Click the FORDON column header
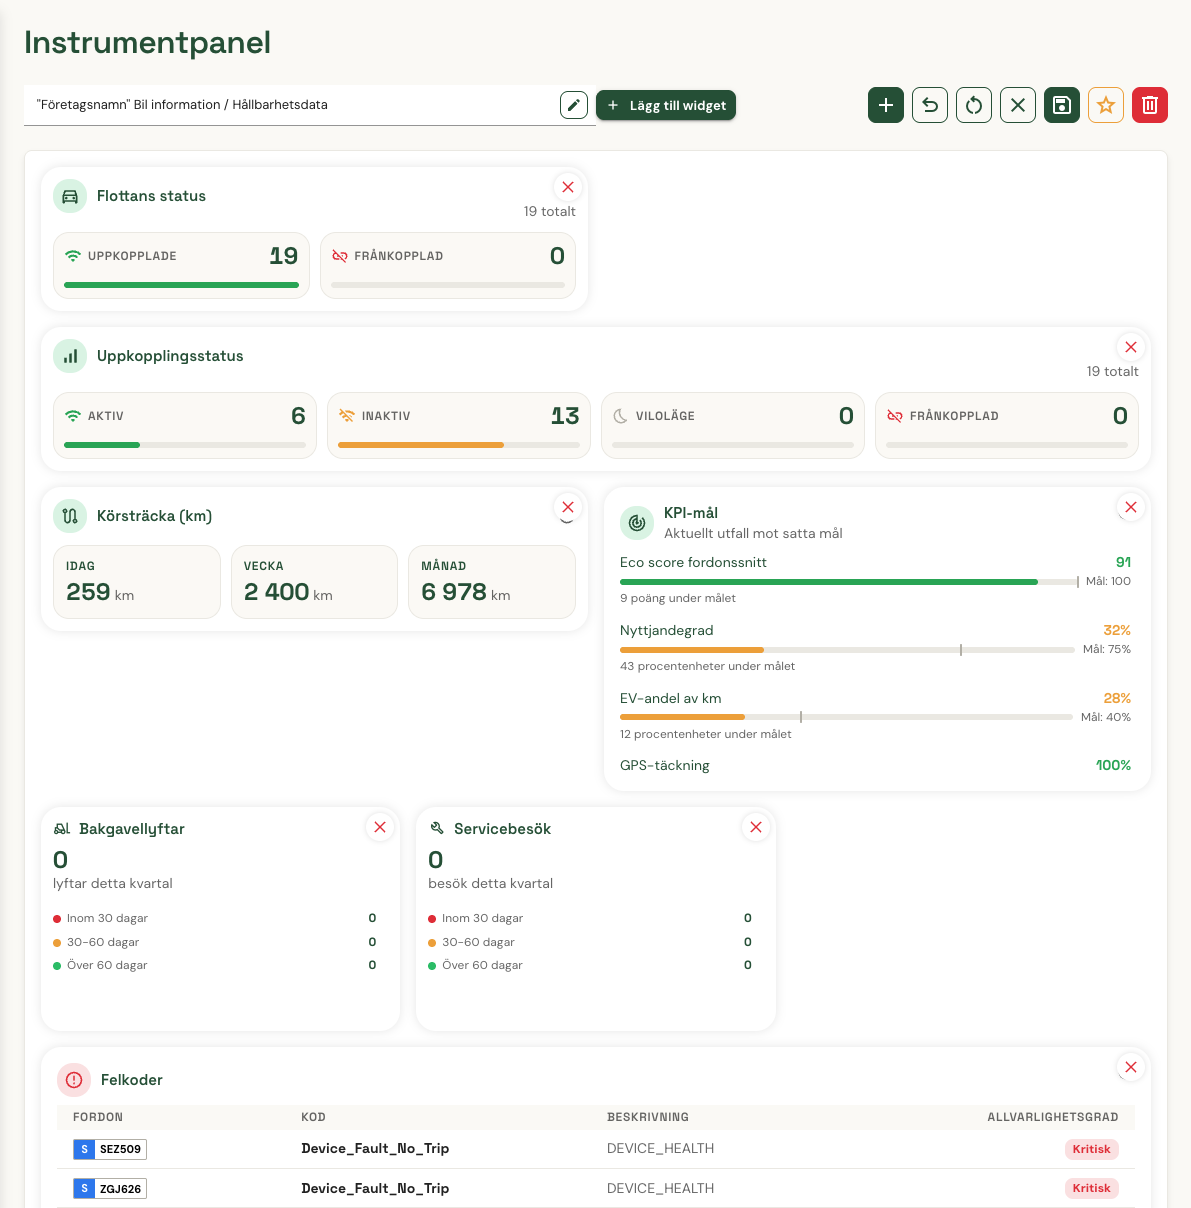The width and height of the screenshot is (1191, 1208). click(98, 1117)
